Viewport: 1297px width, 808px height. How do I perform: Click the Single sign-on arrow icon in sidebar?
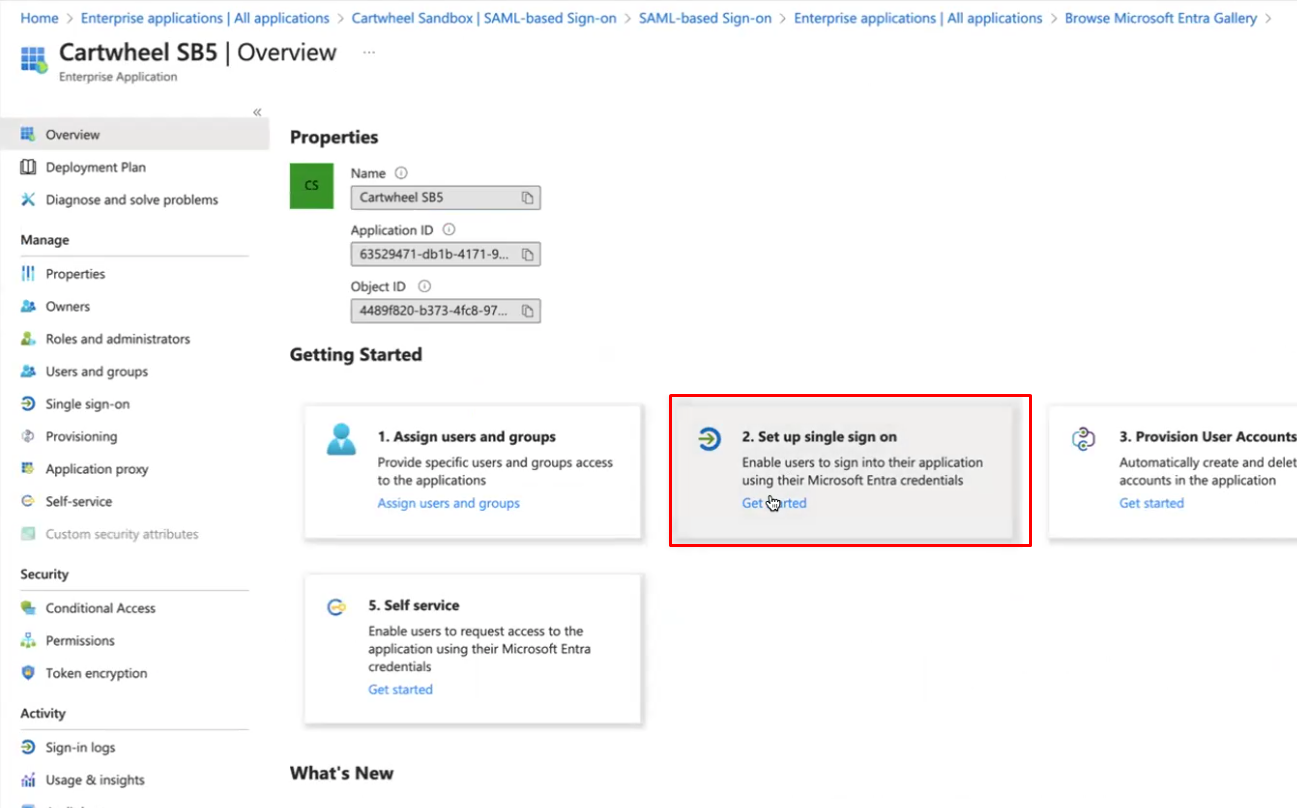click(28, 404)
